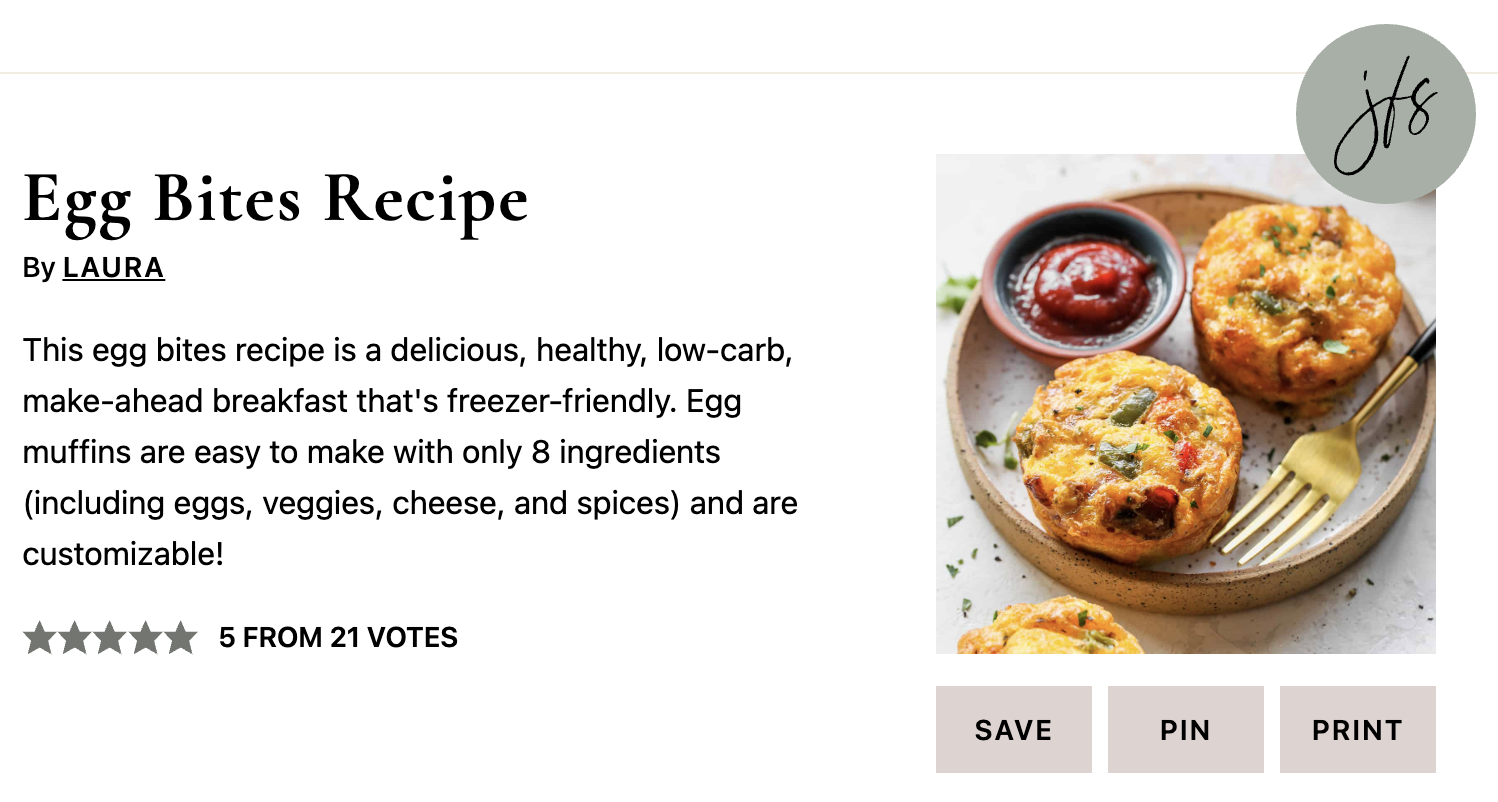Click the first rating star
This screenshot has width=1498, height=802.
pyautogui.click(x=39, y=638)
